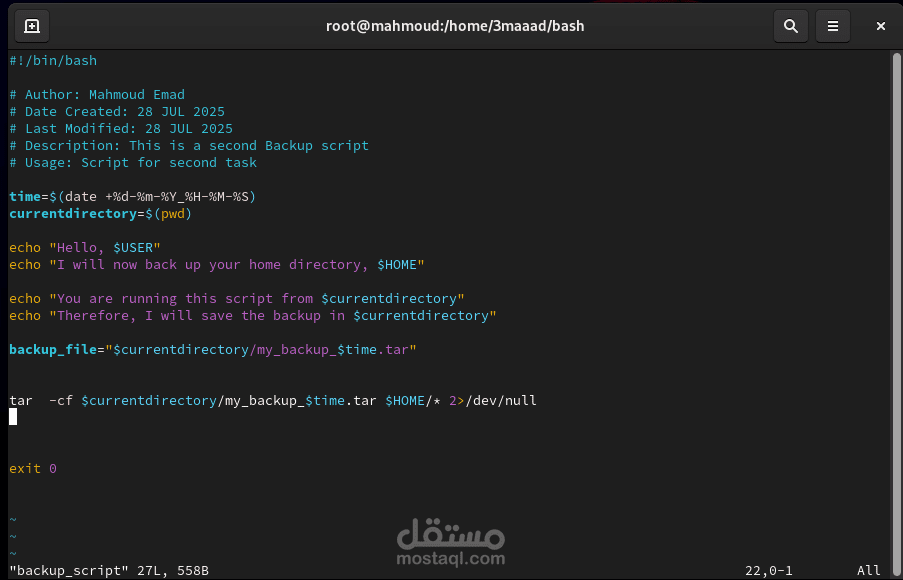Click the blinking cursor block
The height and width of the screenshot is (580, 903).
click(13, 417)
